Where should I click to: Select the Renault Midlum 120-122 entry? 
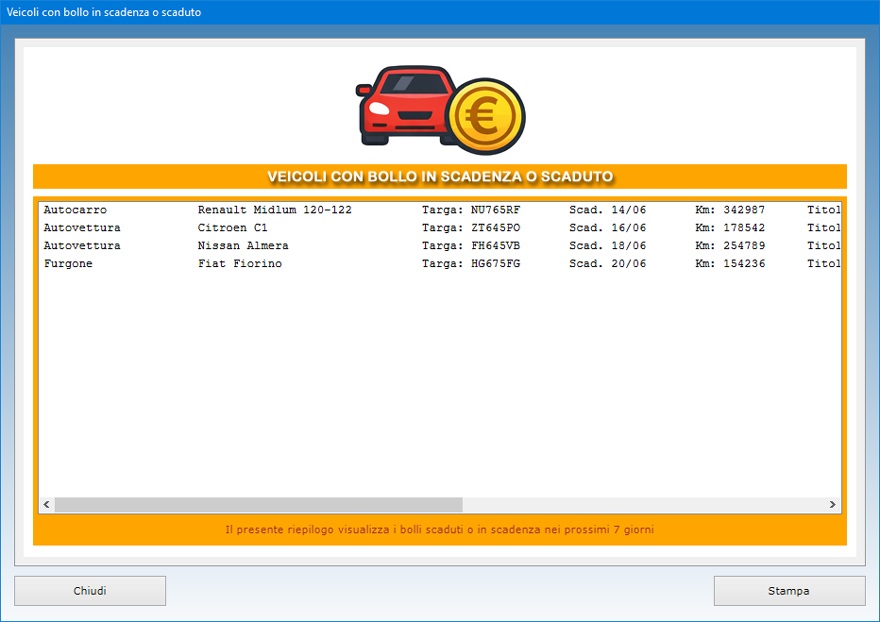click(274, 210)
